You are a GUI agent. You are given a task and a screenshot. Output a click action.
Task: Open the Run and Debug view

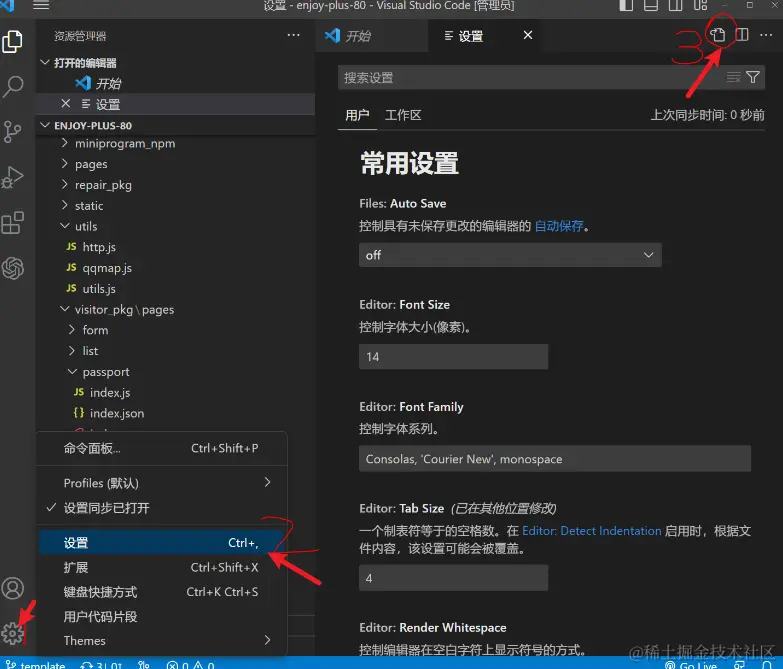point(12,177)
